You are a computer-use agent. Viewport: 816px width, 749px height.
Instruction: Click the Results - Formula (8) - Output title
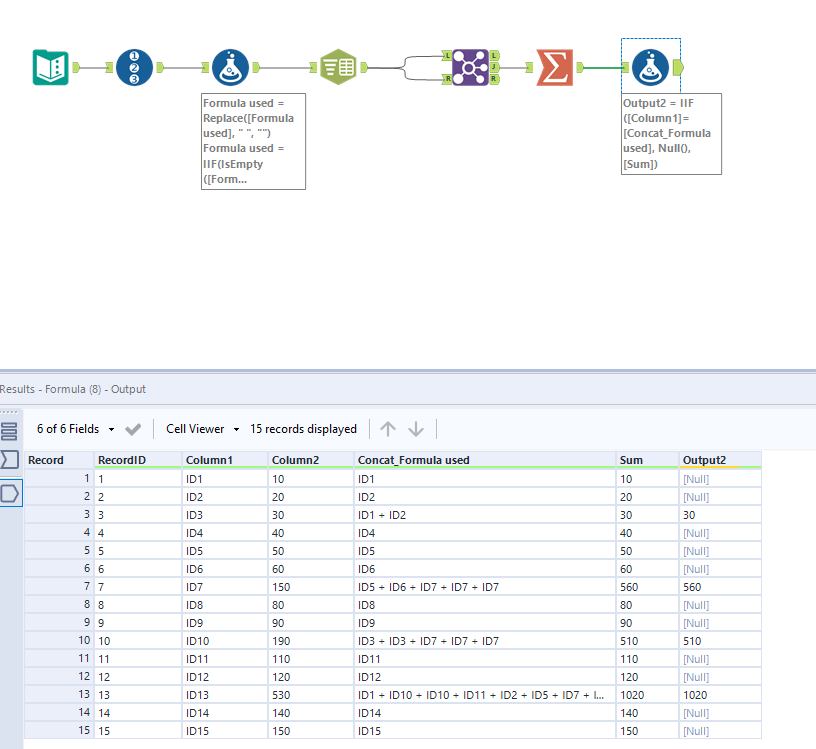pos(73,389)
